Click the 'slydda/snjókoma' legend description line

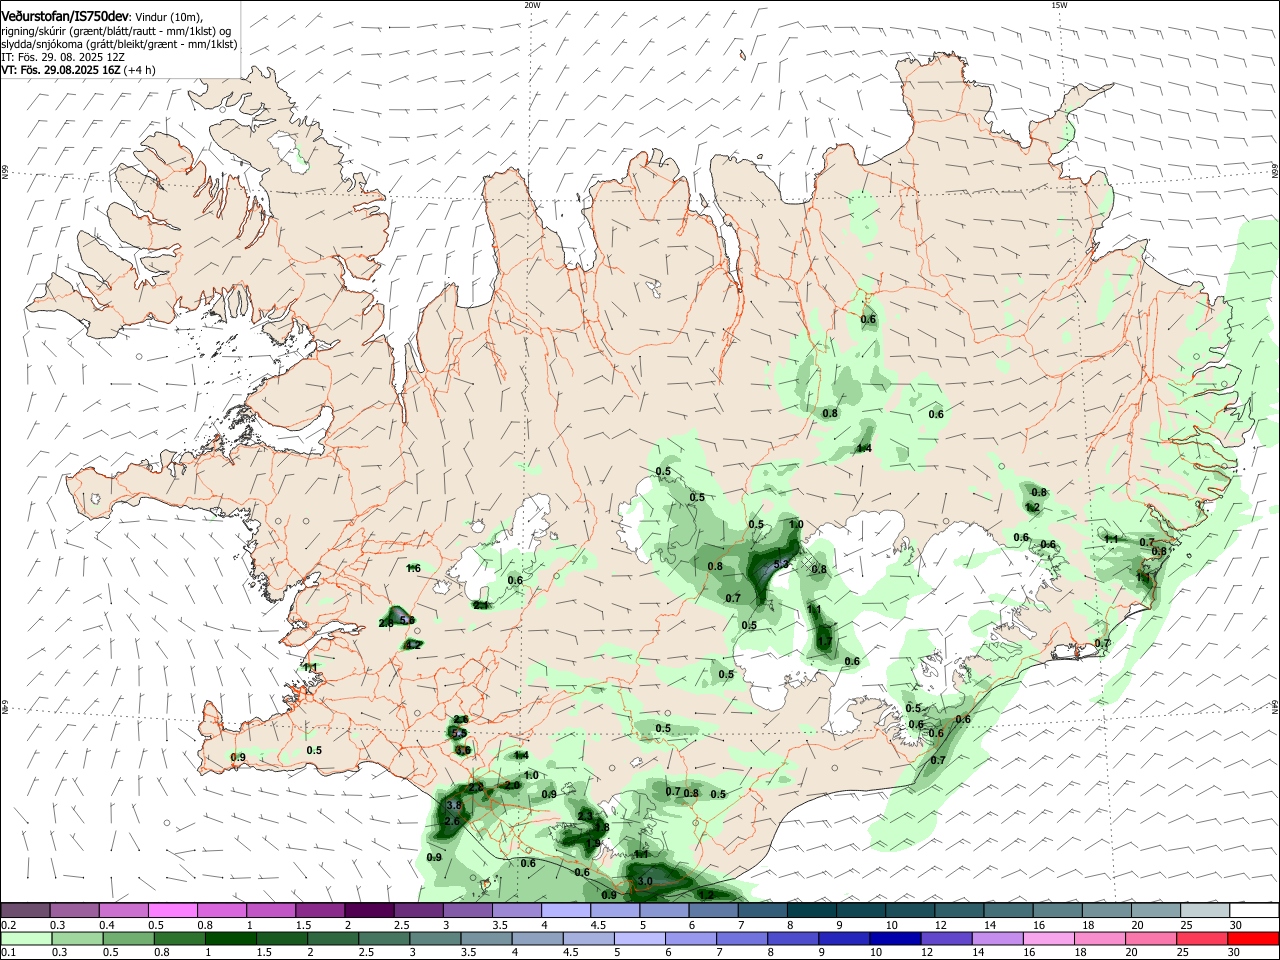119,44
